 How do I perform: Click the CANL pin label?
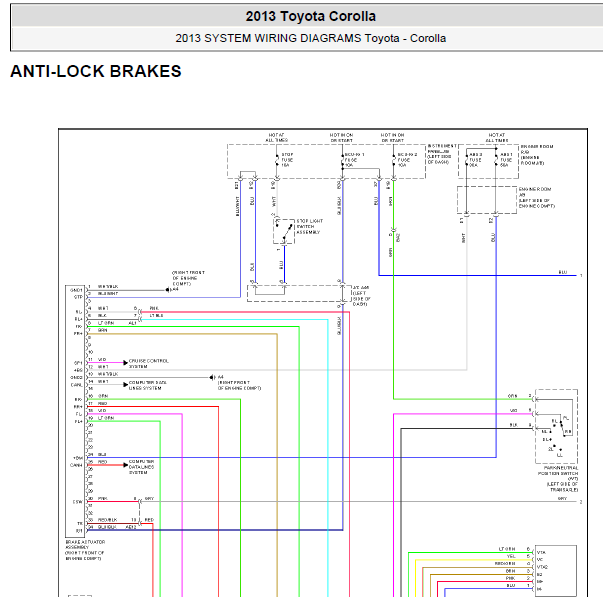pyautogui.click(x=77, y=385)
